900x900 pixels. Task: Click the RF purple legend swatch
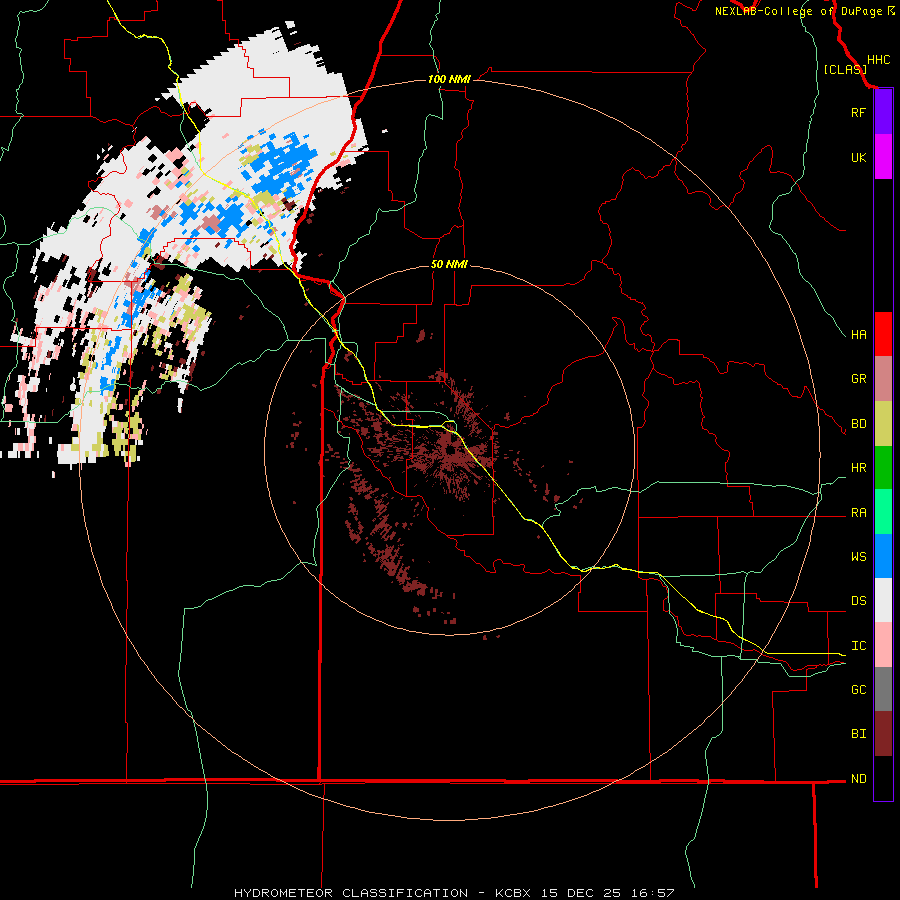883,112
